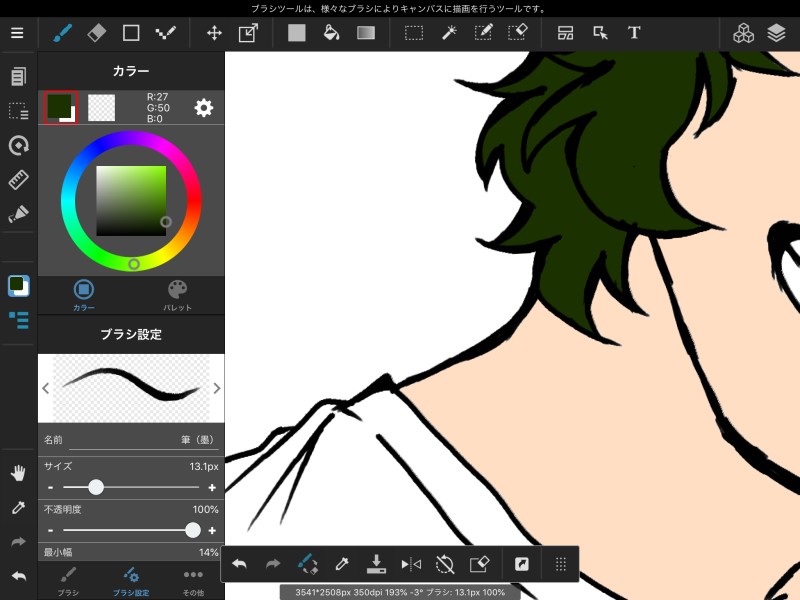
Task: Select the Gradient tool
Action: (366, 33)
